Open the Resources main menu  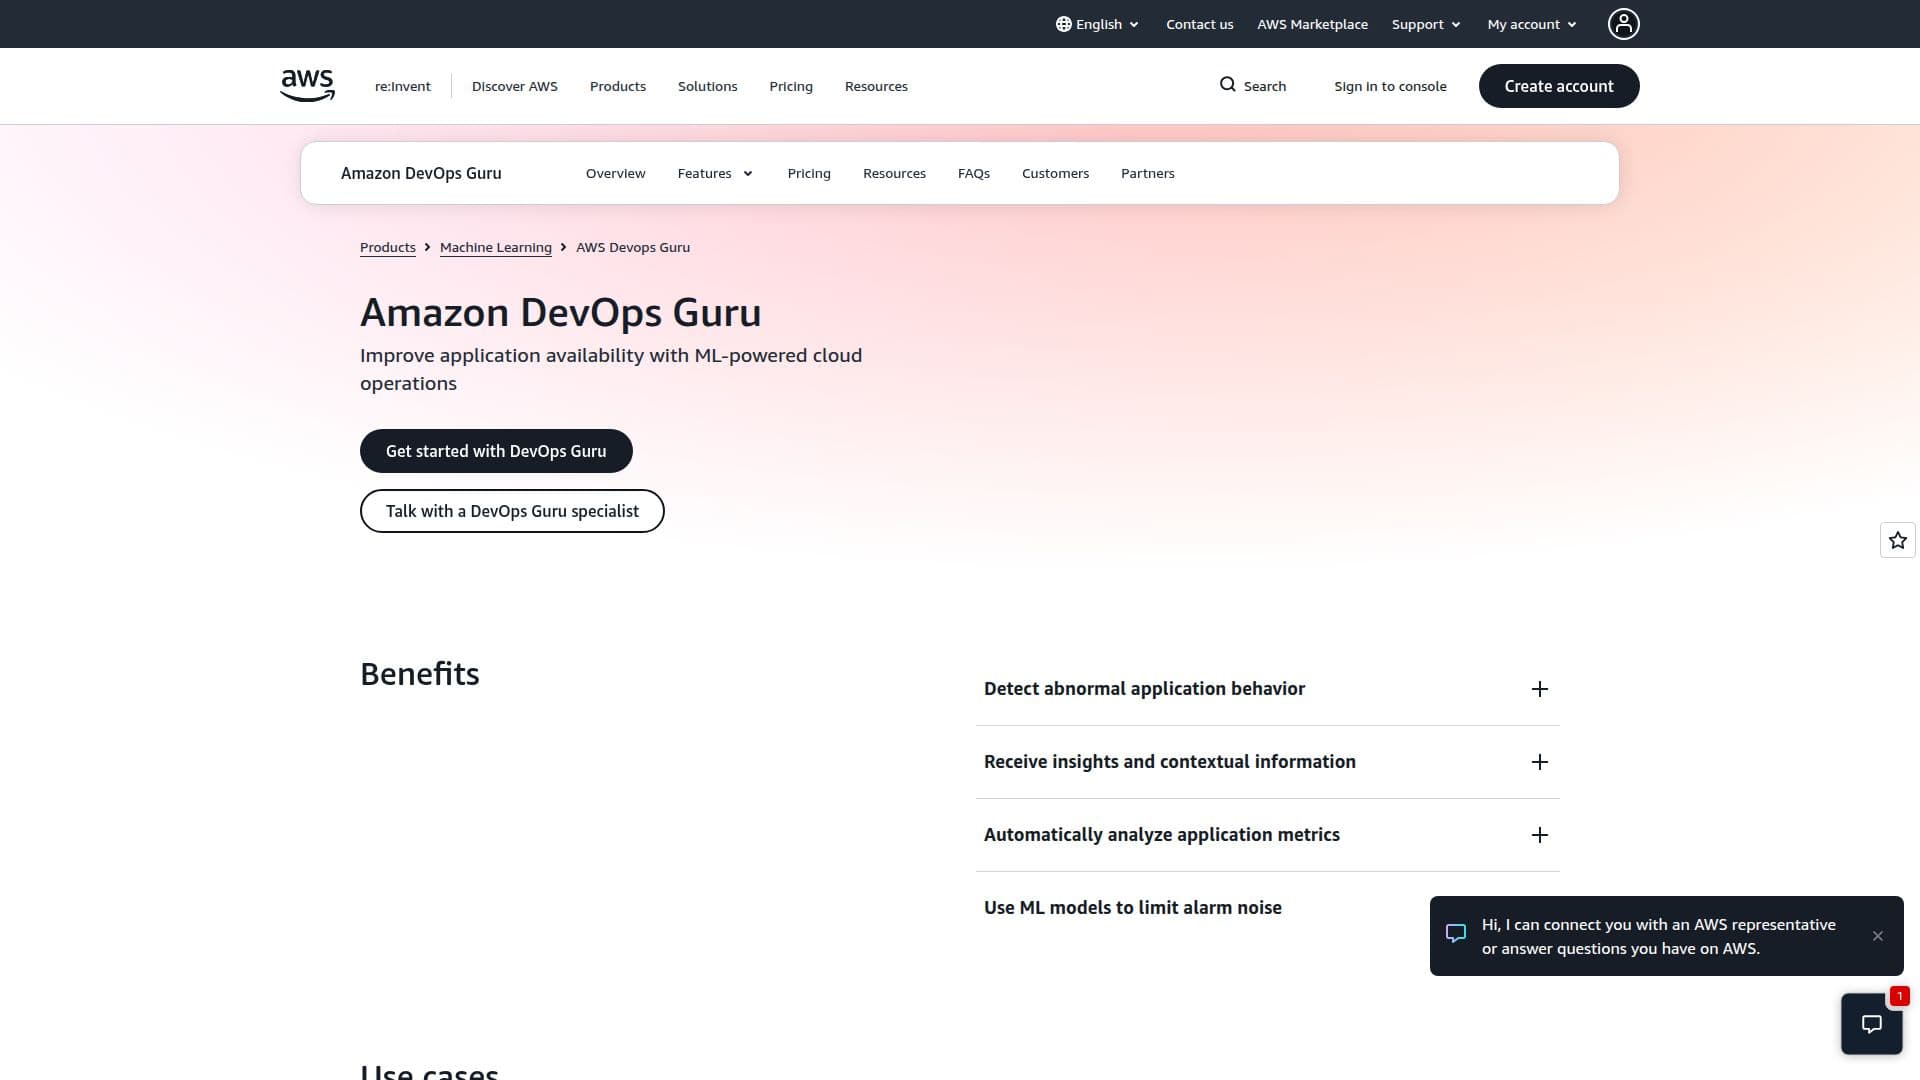pyautogui.click(x=876, y=86)
